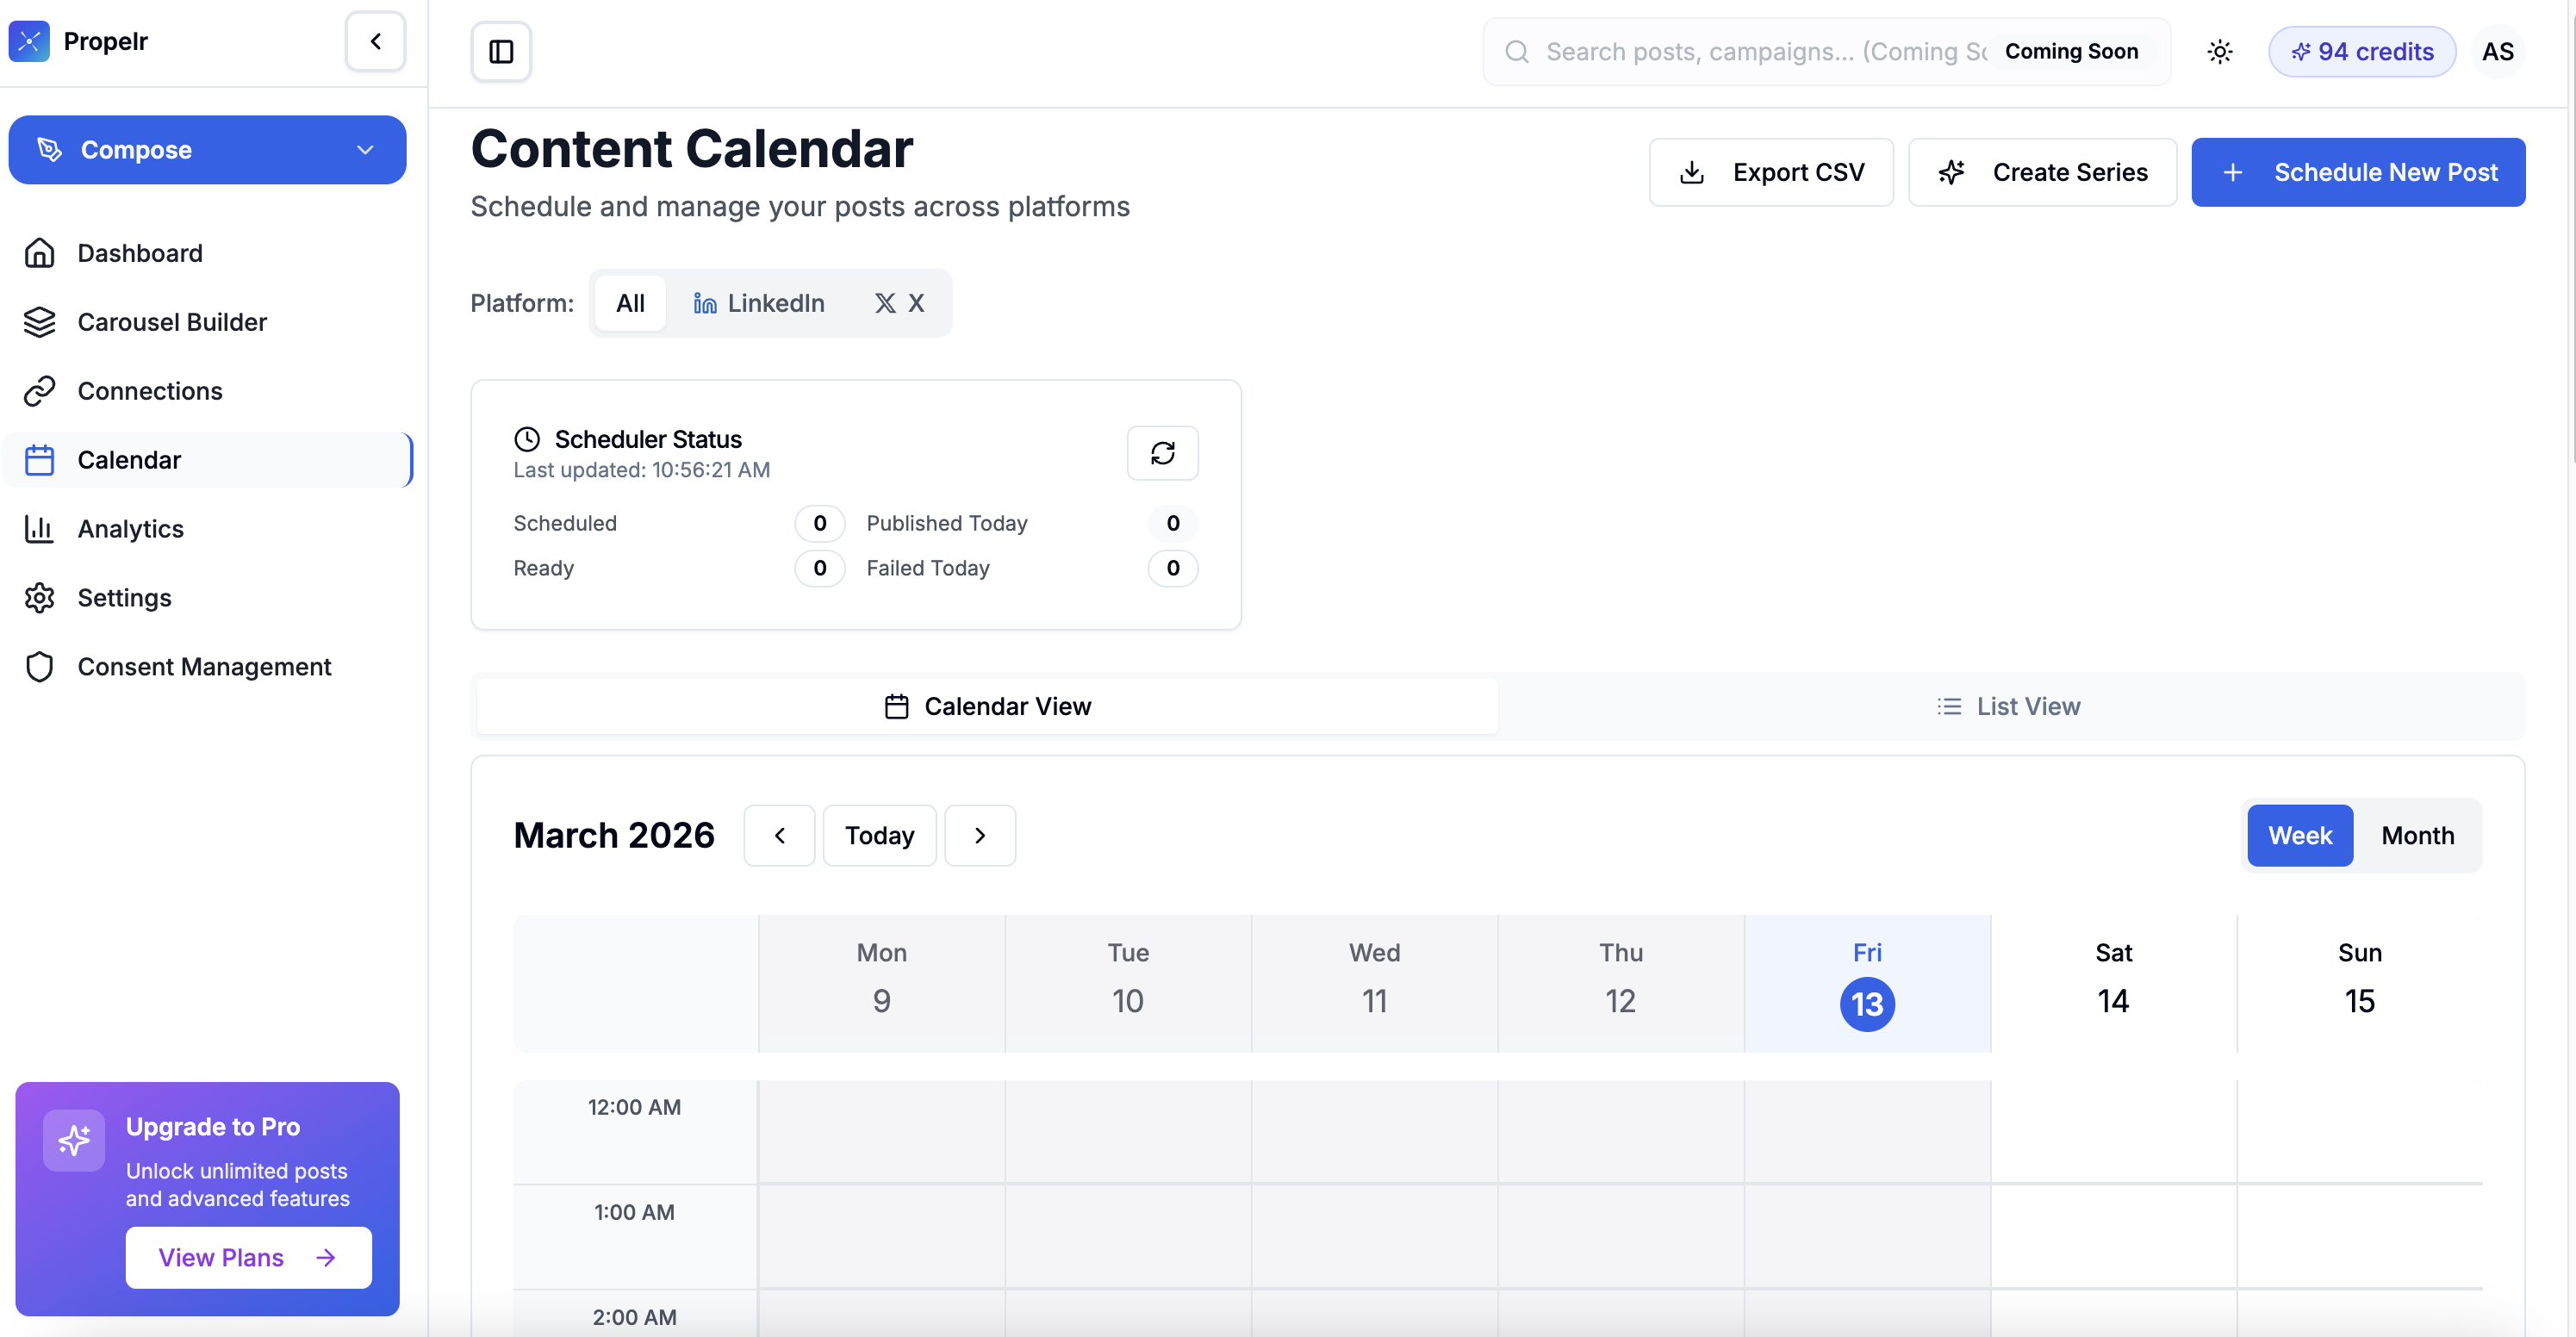Open Carousel Builder from sidebar

(x=171, y=322)
